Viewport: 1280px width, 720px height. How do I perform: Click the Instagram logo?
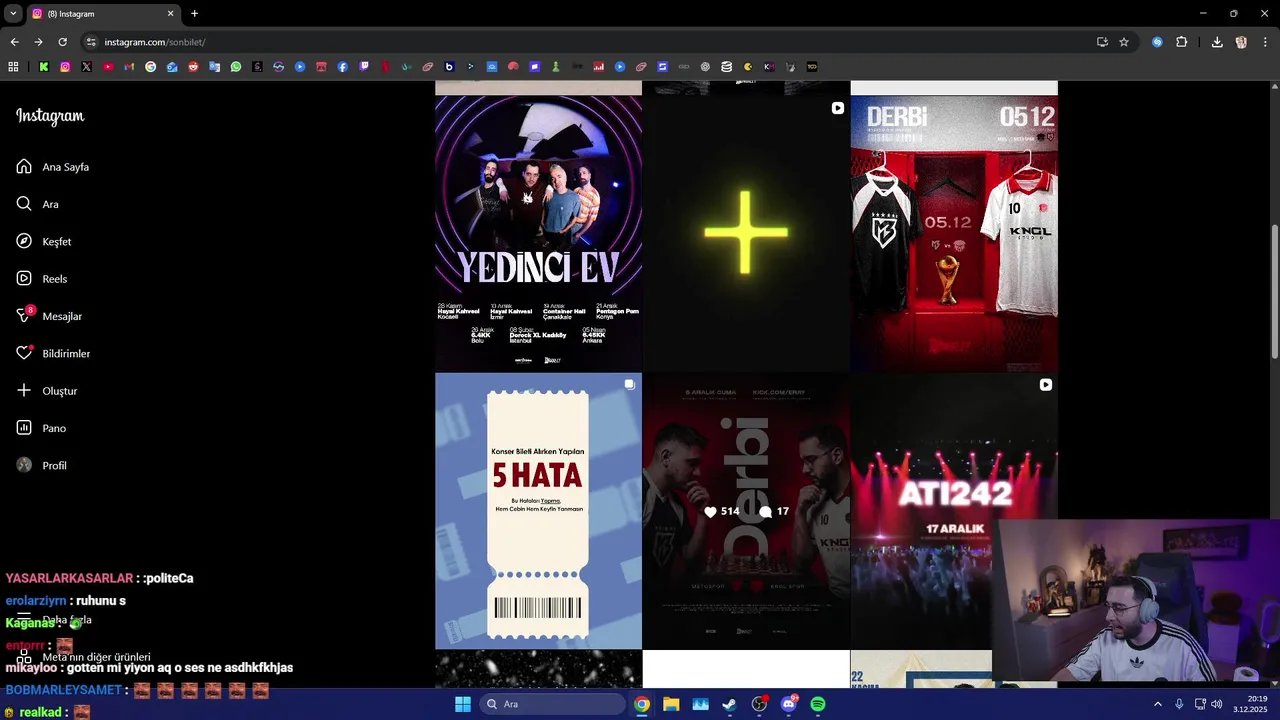pyautogui.click(x=50, y=116)
